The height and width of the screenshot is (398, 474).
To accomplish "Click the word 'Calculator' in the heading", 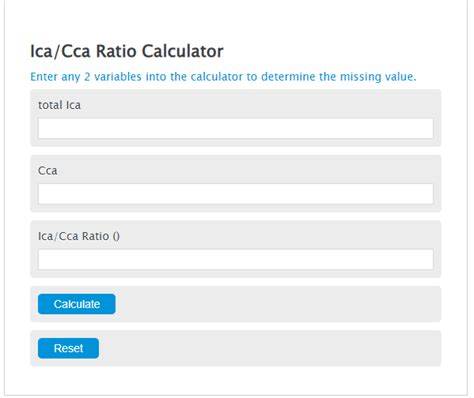I will coord(182,51).
